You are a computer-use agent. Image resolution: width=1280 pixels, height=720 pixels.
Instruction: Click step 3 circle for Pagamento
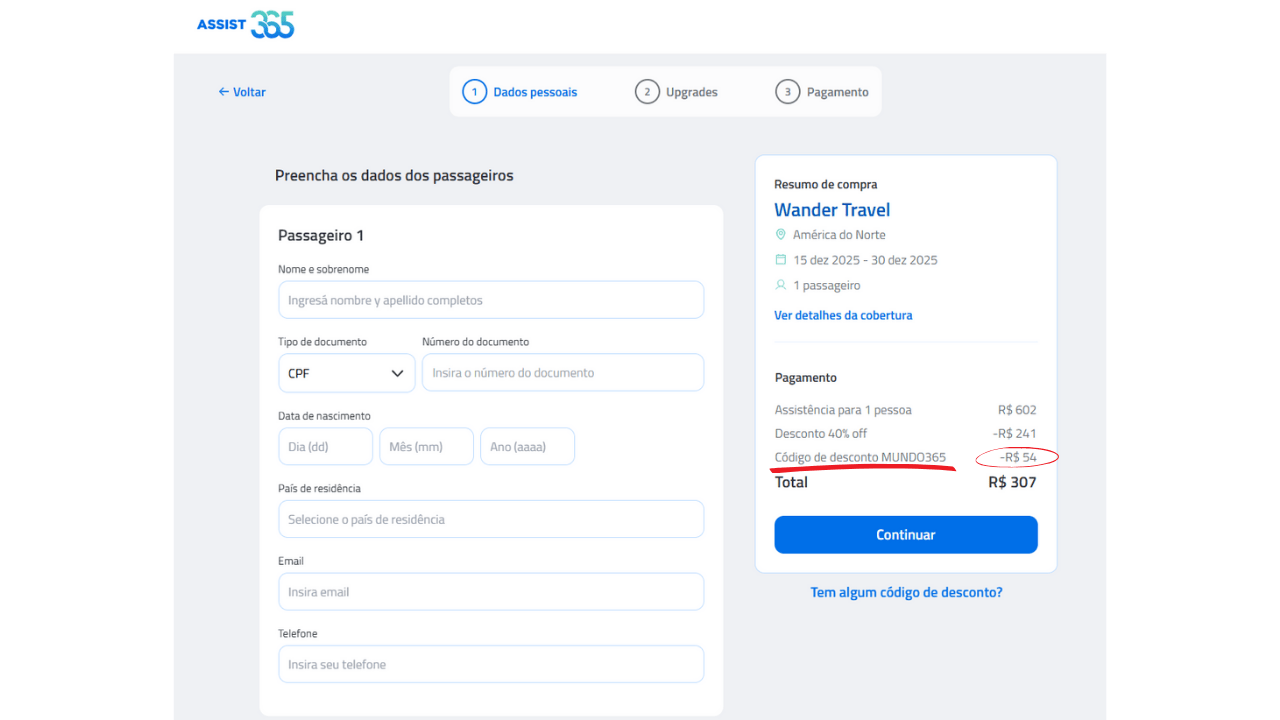pyautogui.click(x=787, y=92)
